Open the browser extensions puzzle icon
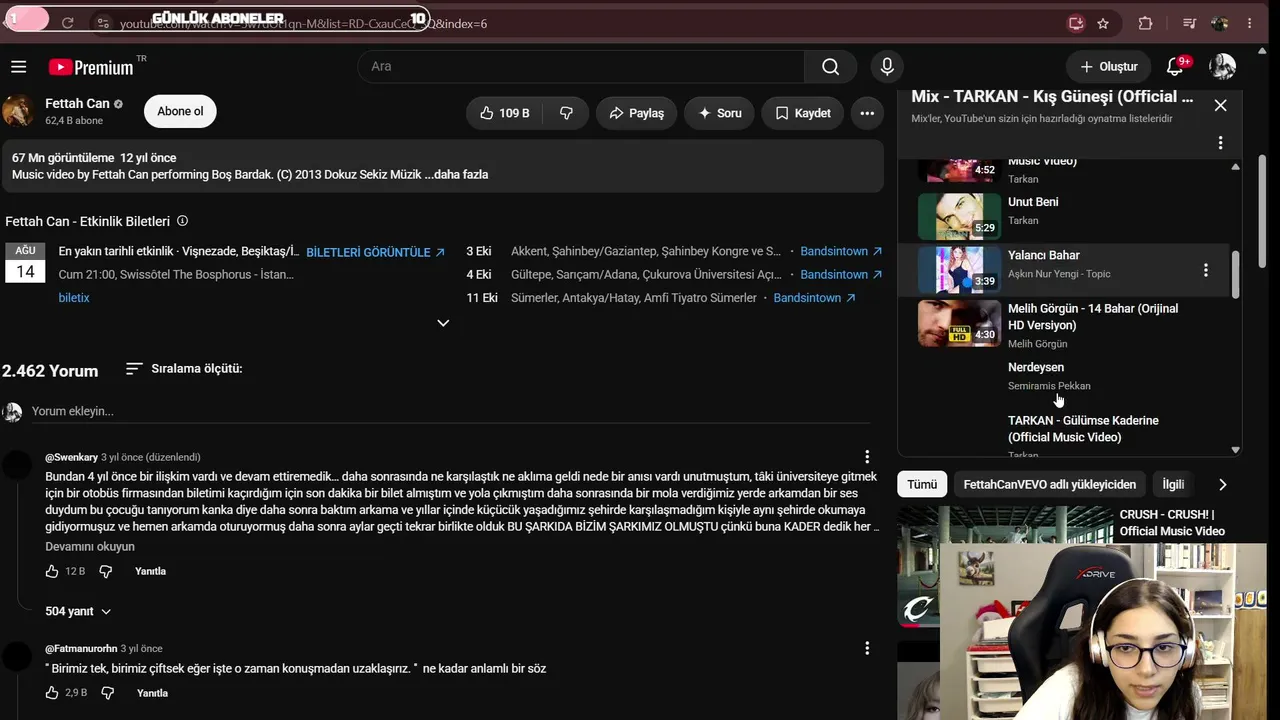The width and height of the screenshot is (1280, 720). click(1146, 23)
